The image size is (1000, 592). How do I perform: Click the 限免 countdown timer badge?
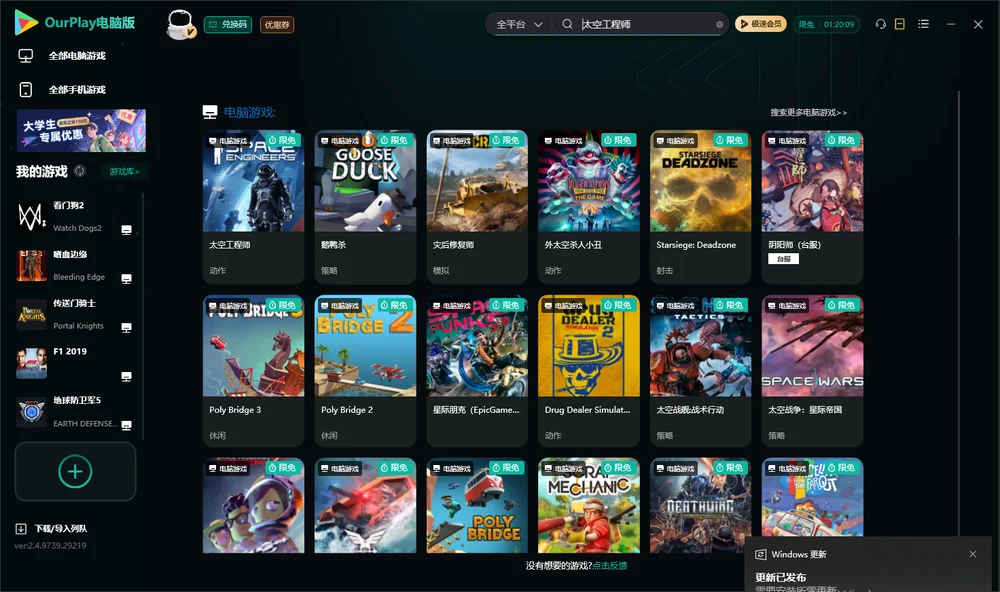(827, 24)
